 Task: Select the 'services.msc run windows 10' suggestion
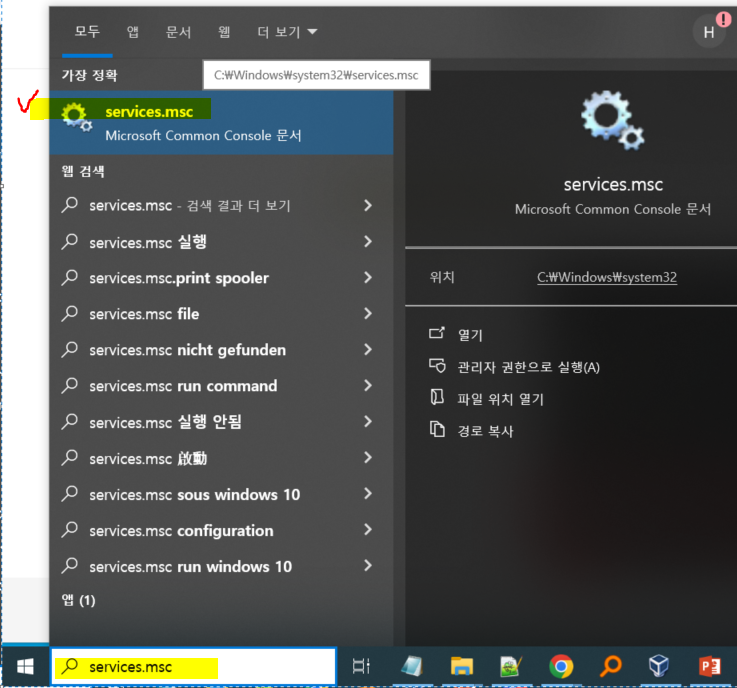(221, 566)
